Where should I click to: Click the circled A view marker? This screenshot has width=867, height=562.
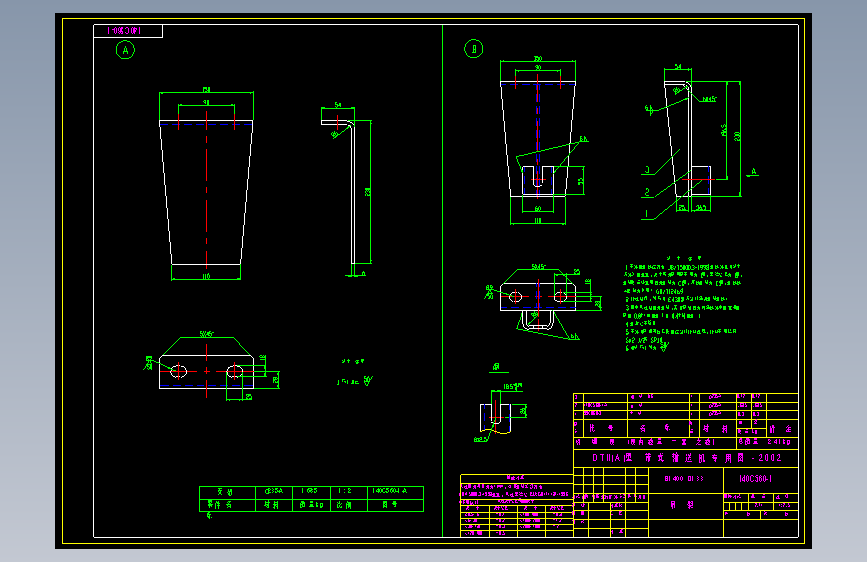tap(126, 50)
